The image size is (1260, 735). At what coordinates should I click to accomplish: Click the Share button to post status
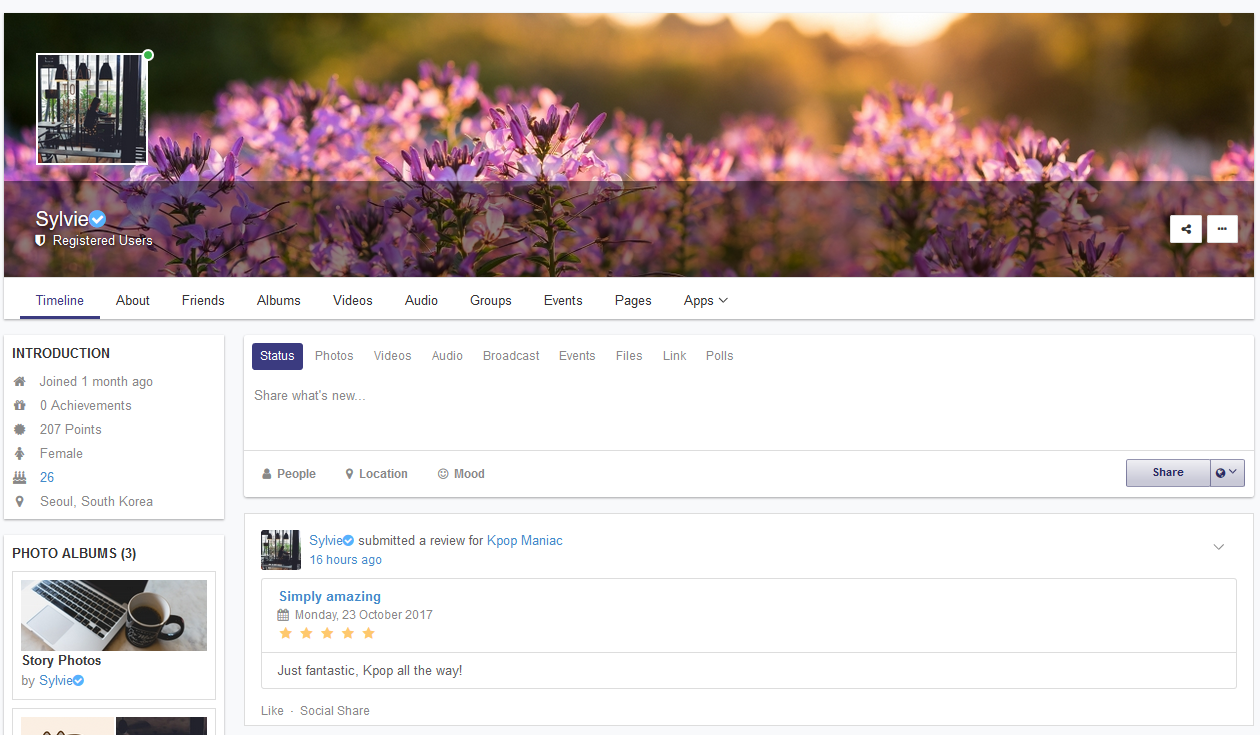1168,473
